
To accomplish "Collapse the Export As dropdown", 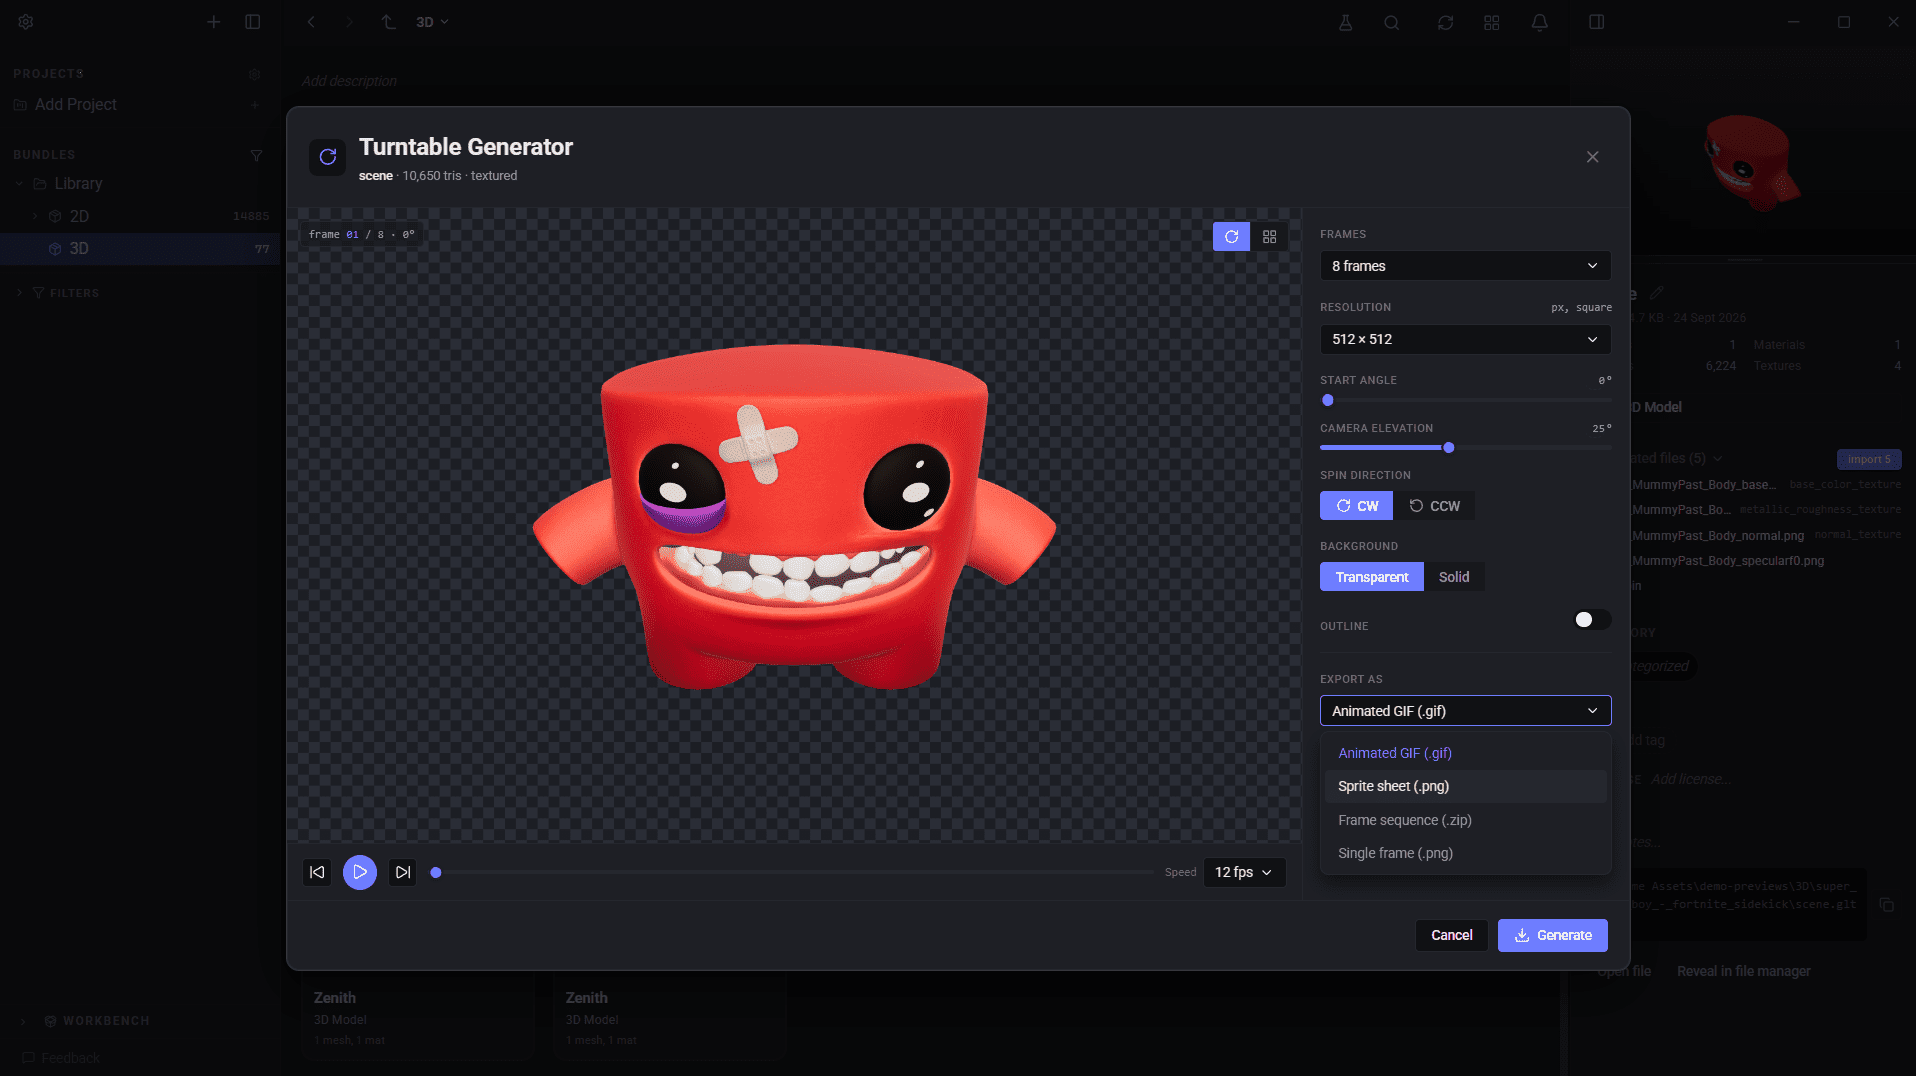I will coord(1465,711).
